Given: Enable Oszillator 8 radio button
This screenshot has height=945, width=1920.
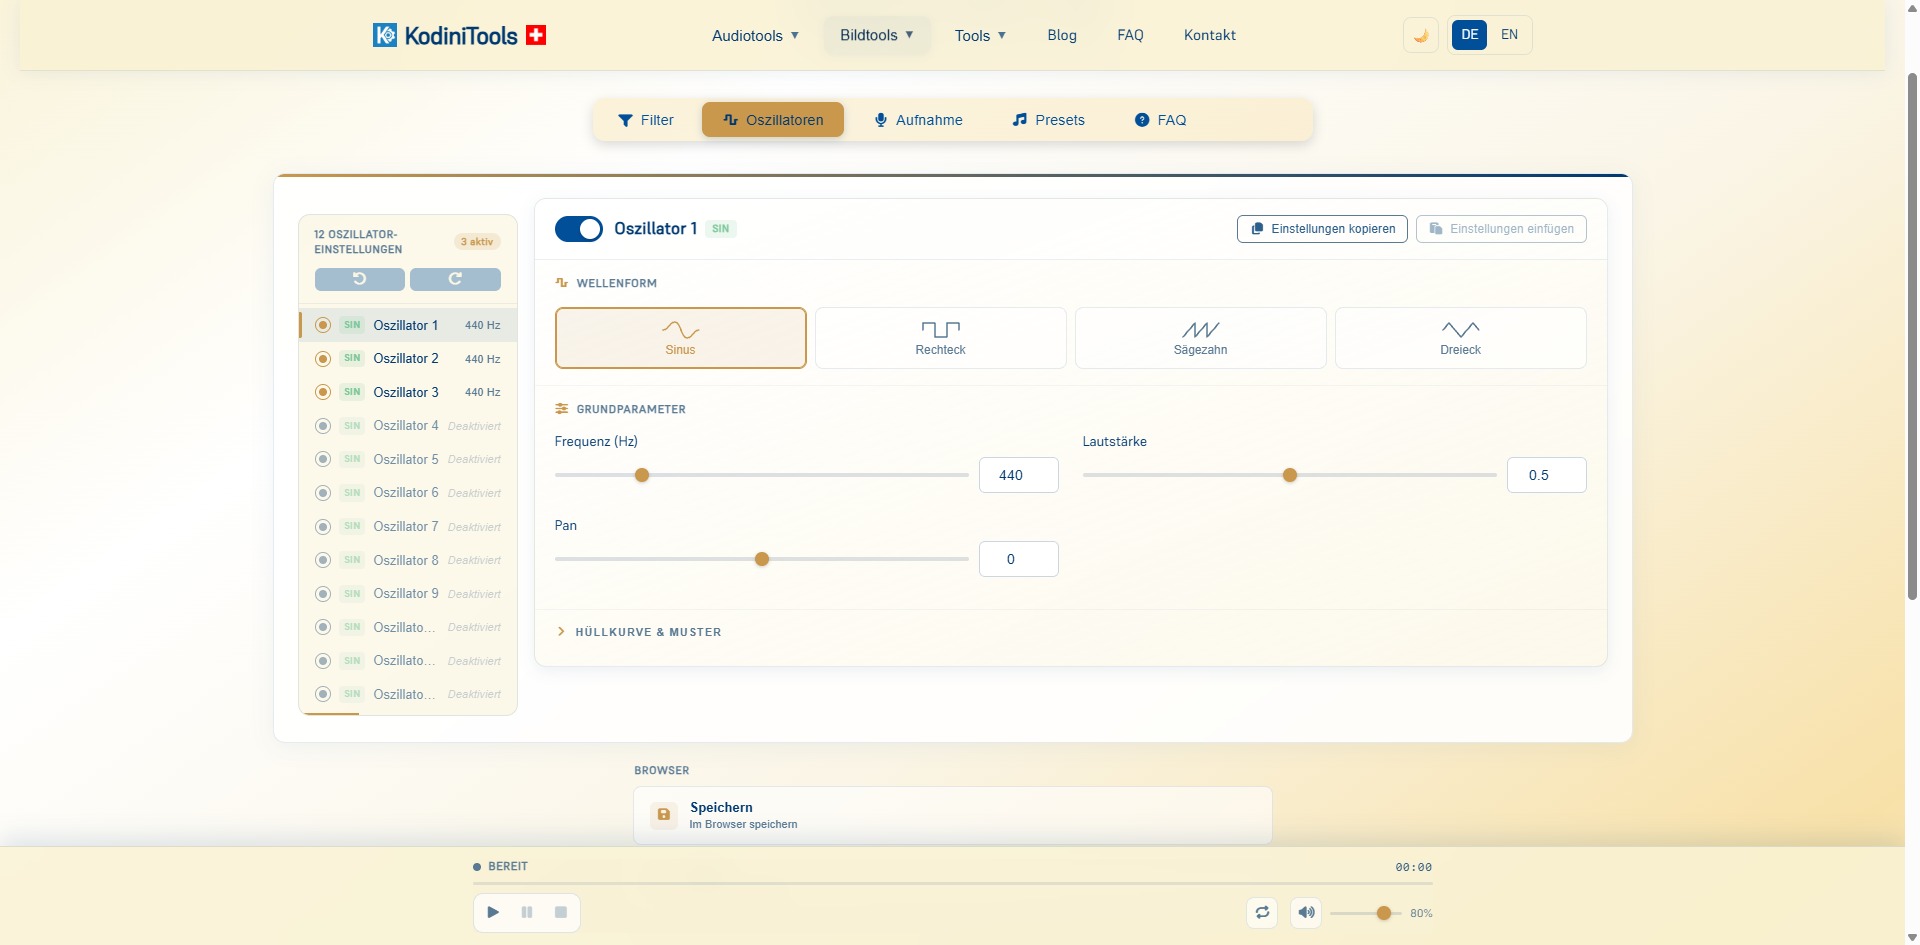Looking at the screenshot, I should (x=323, y=560).
